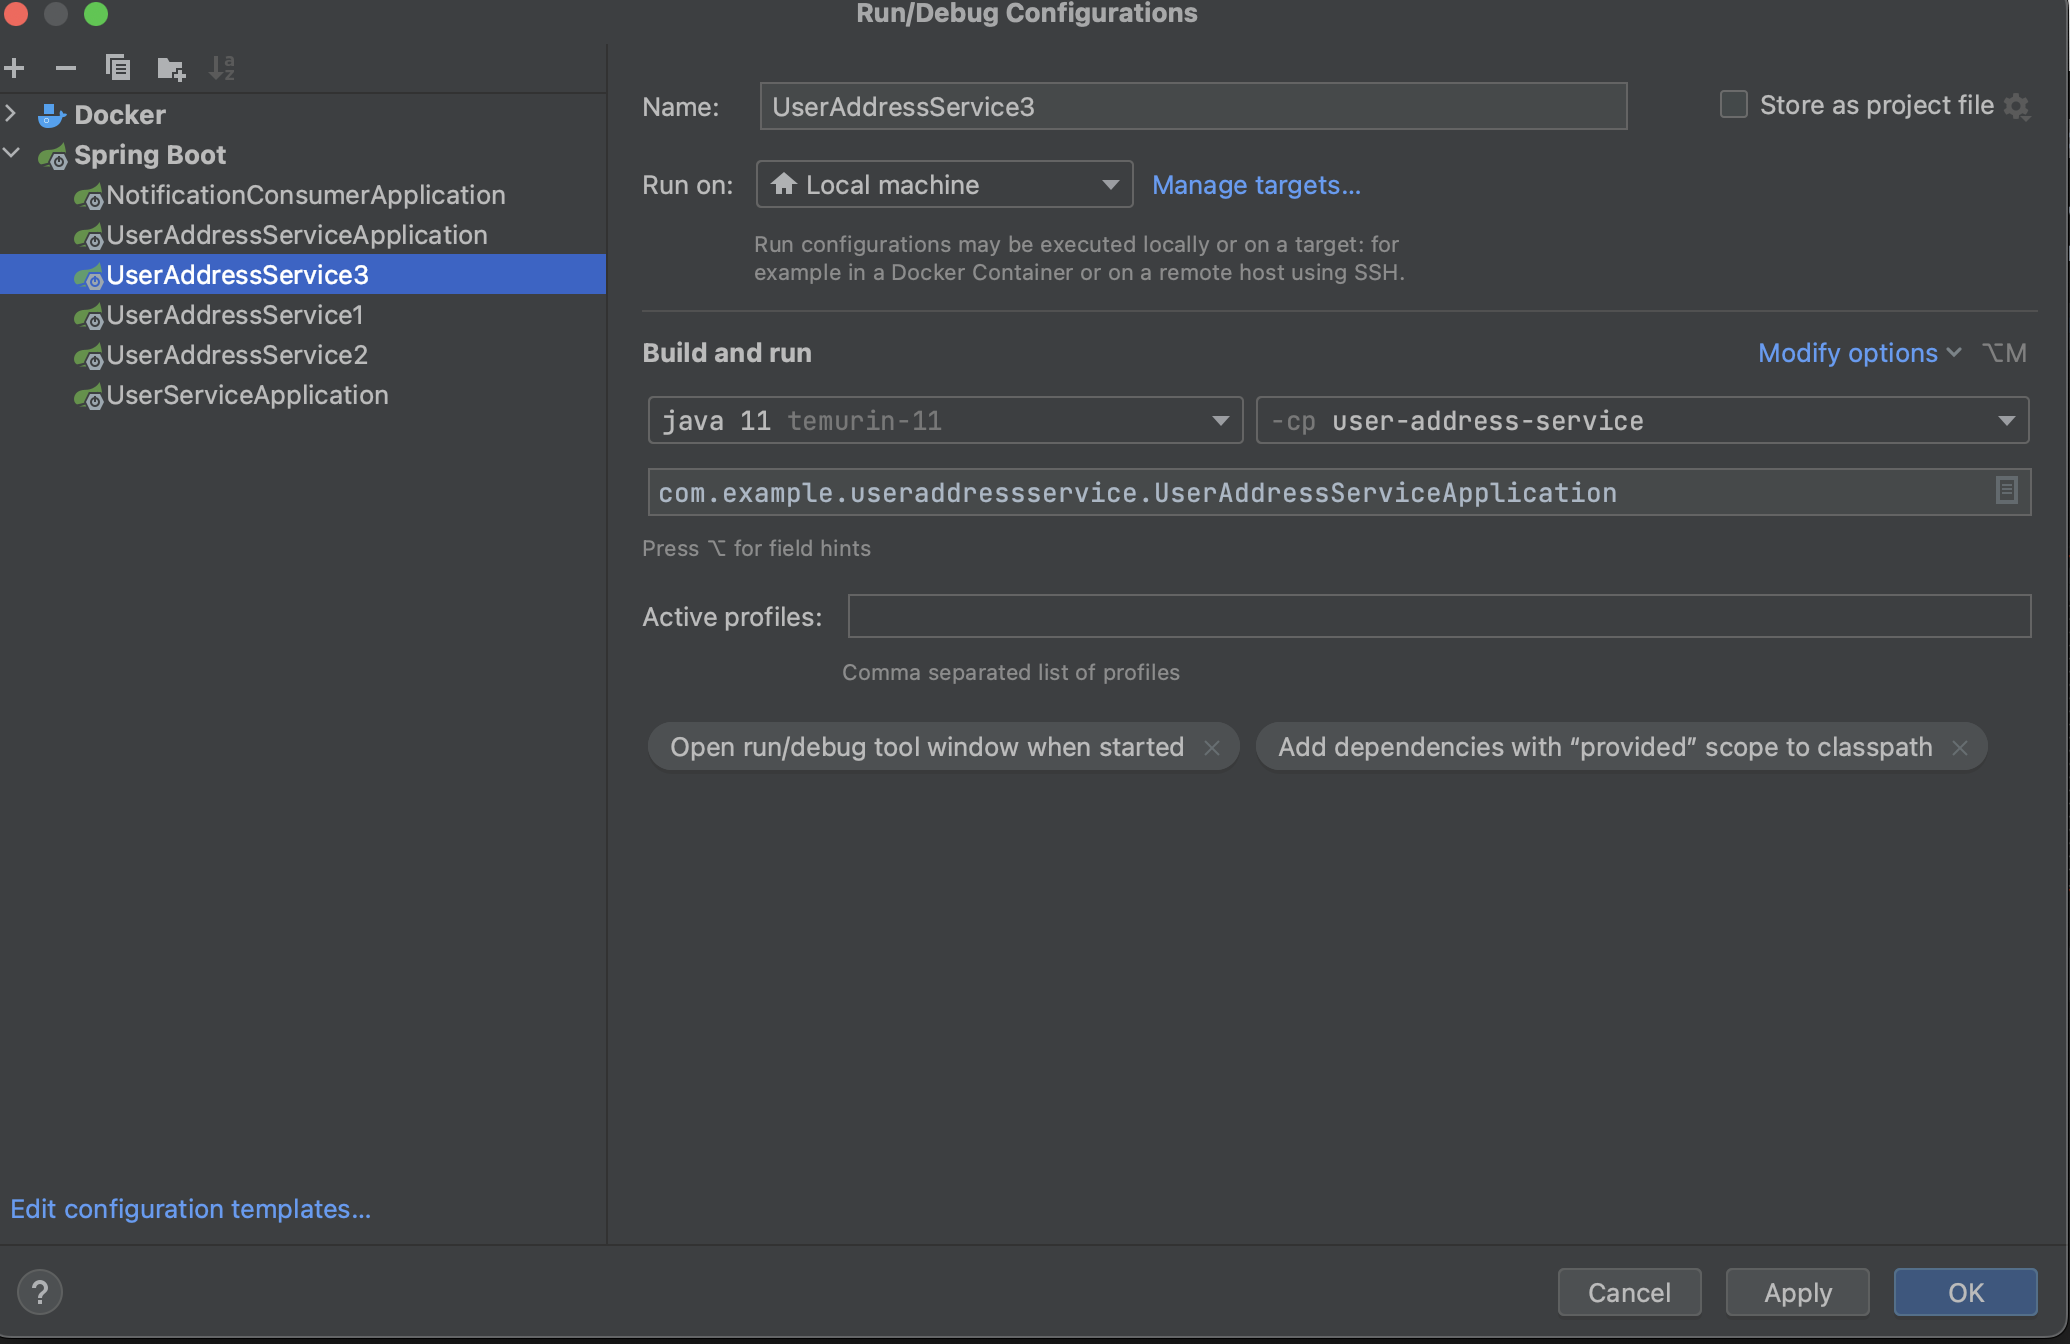Click the Copy Configuration icon
This screenshot has height=1344, width=2070.
click(x=118, y=68)
